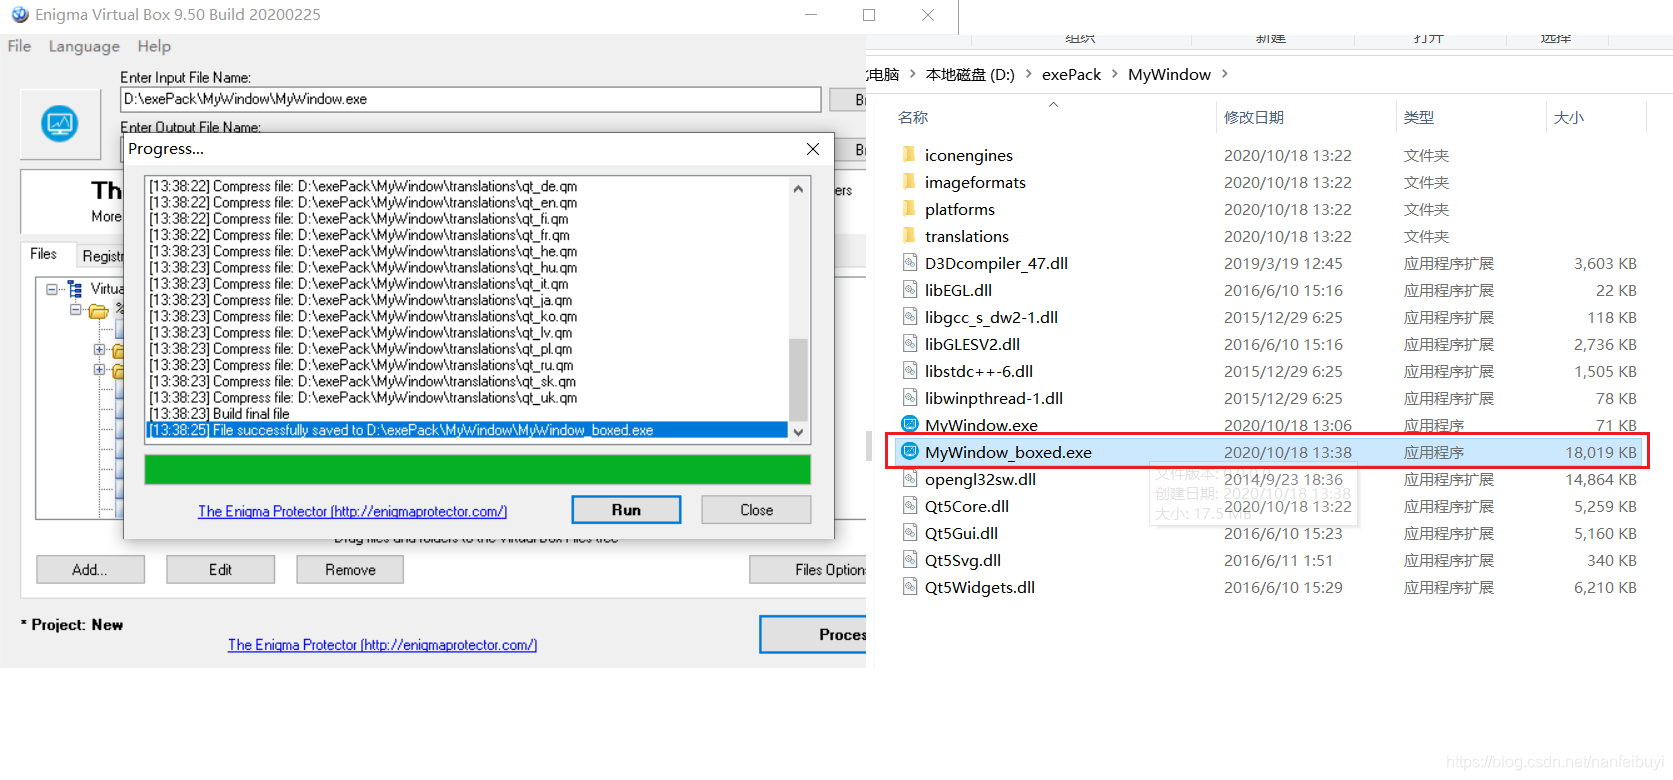Select the 'File successfully saved' log line
The width and height of the screenshot is (1673, 780).
point(467,430)
